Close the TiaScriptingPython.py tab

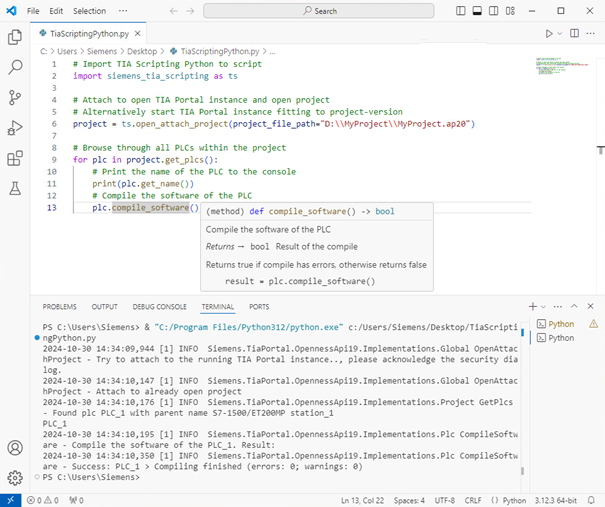pyautogui.click(x=137, y=34)
